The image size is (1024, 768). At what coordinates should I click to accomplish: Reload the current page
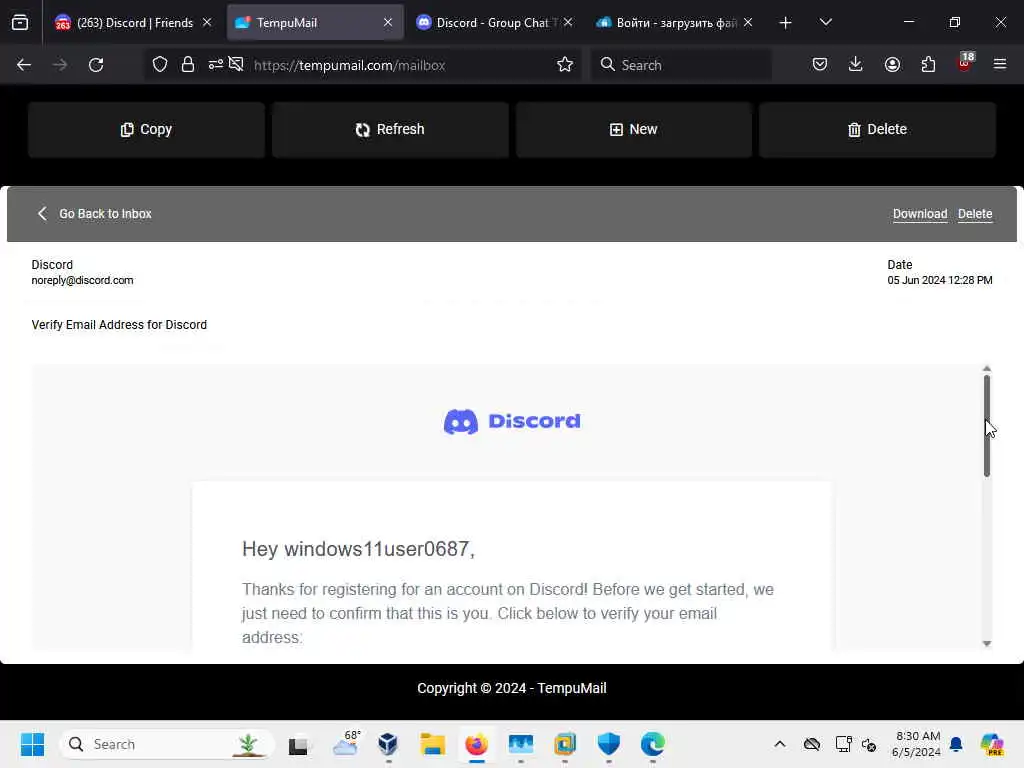[x=96, y=65]
